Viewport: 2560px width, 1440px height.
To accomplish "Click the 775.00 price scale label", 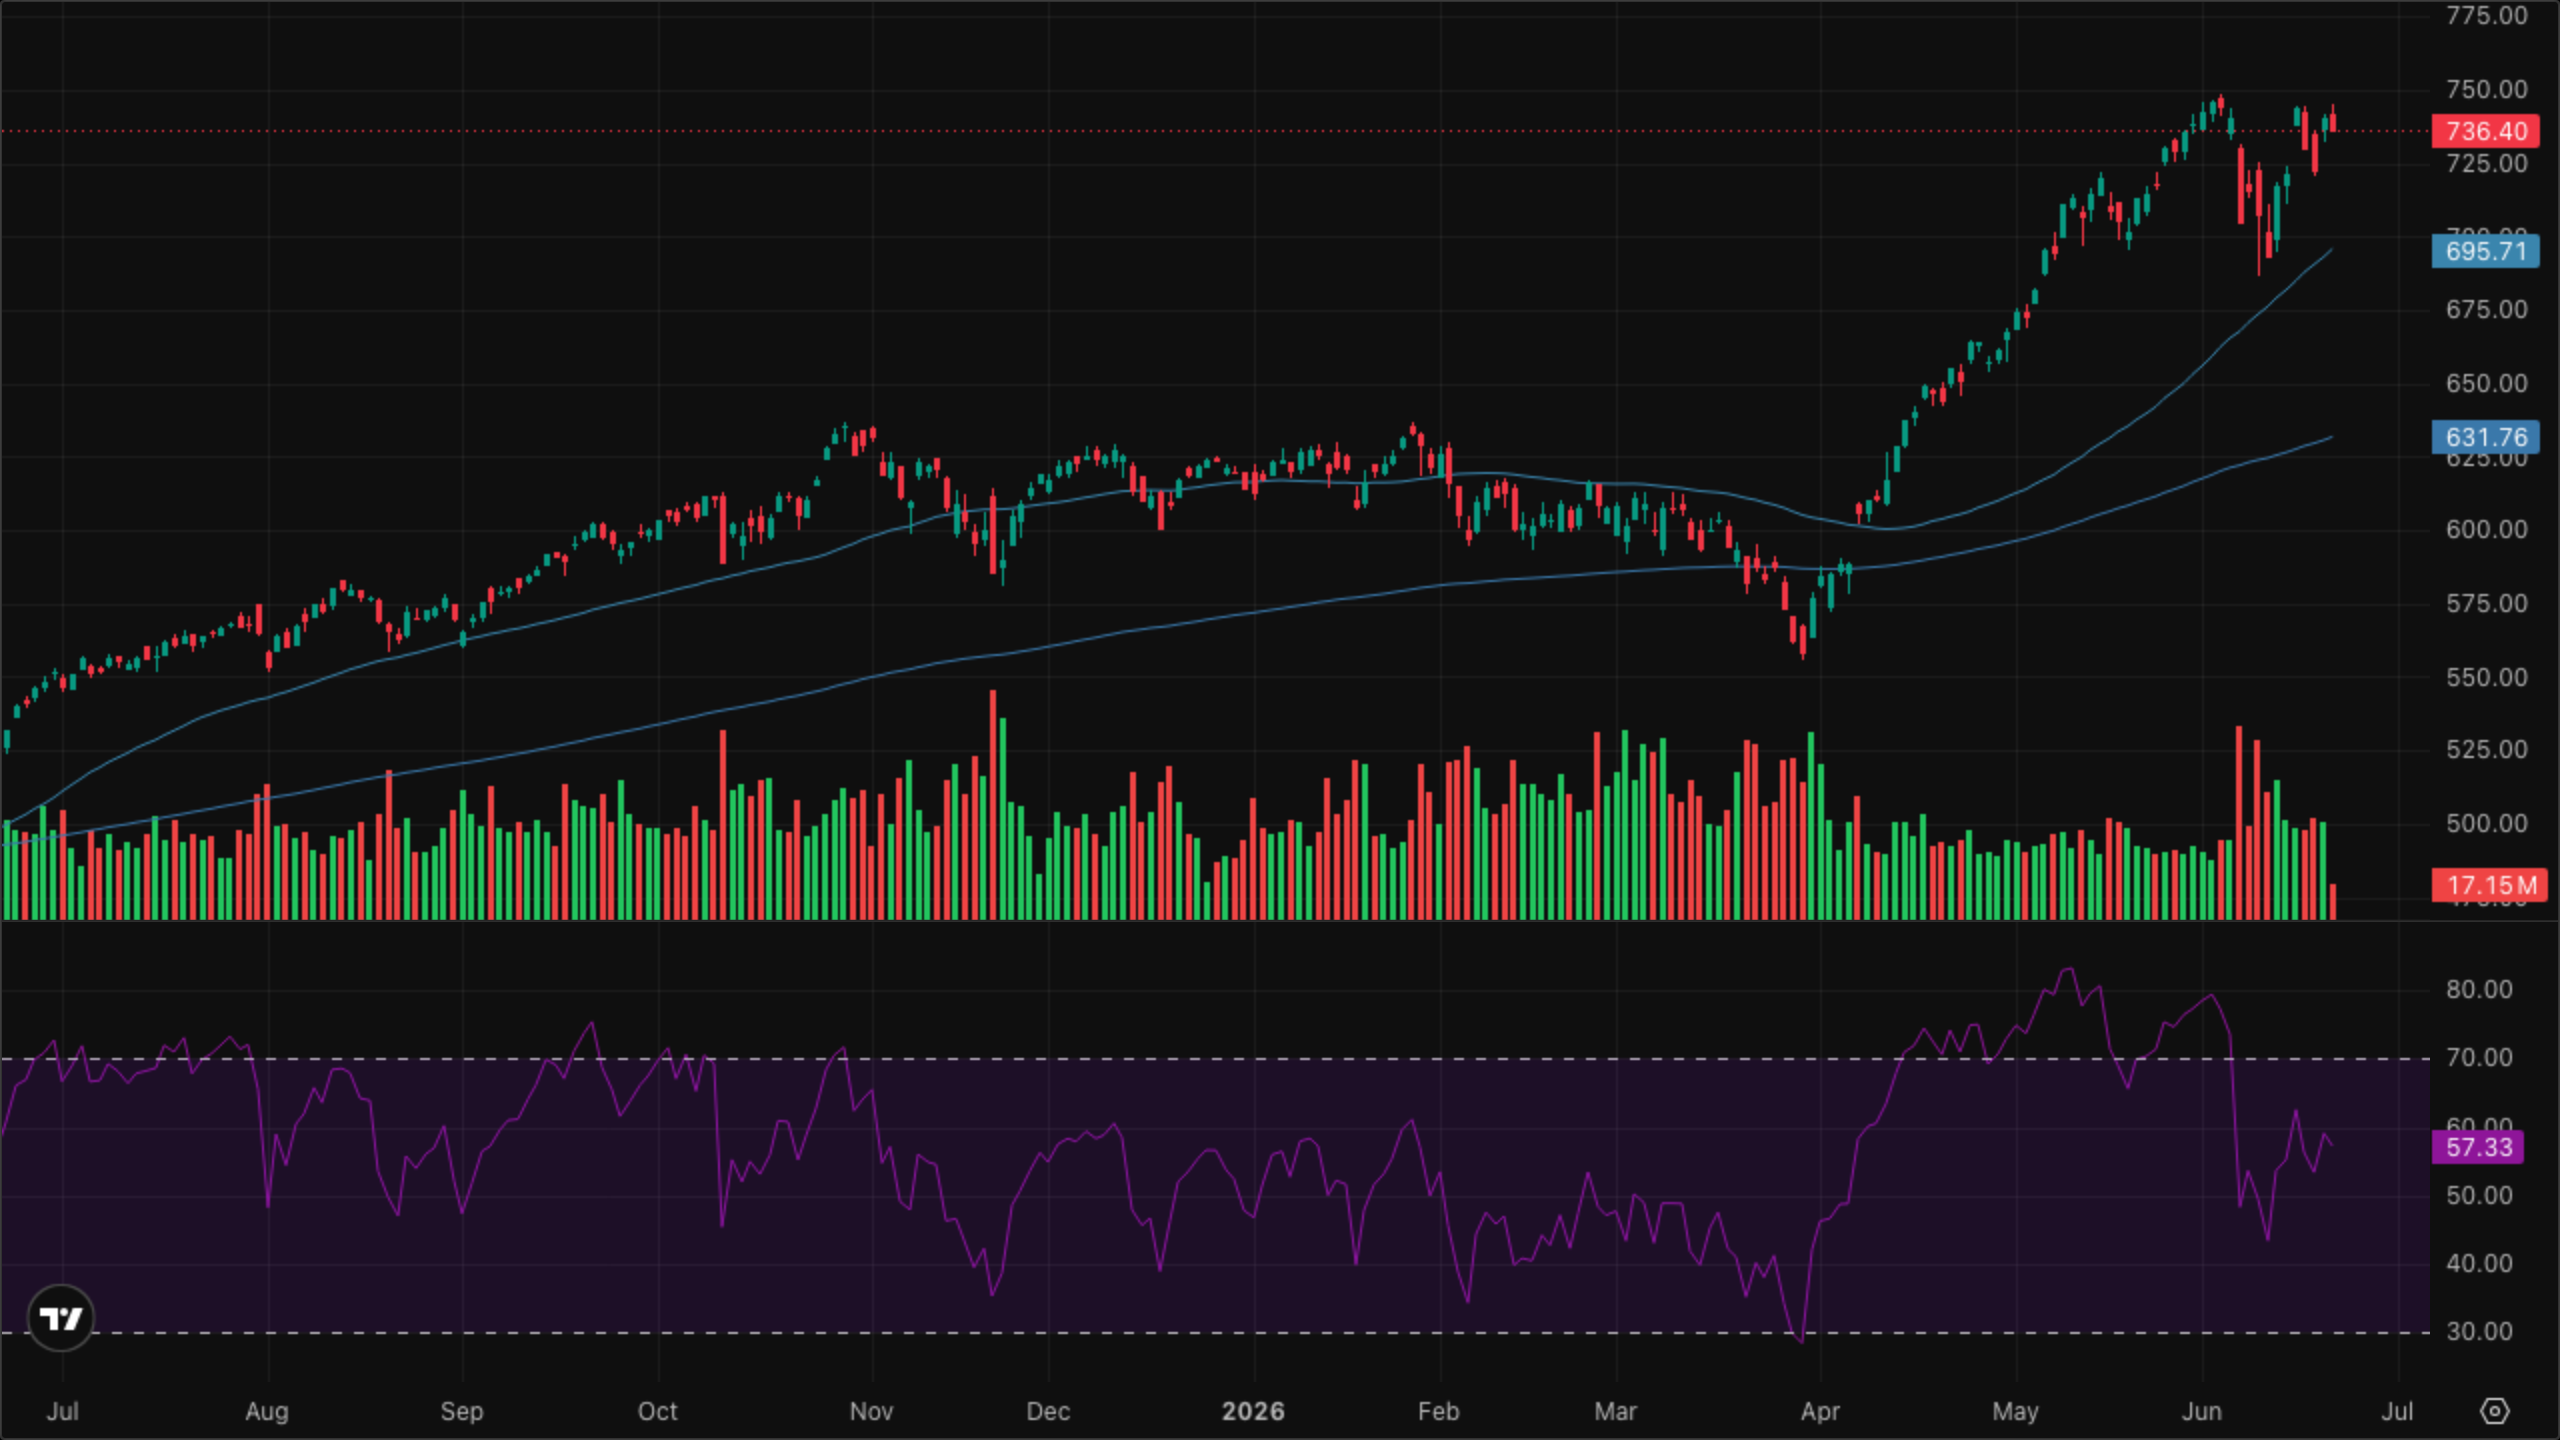I will (2486, 15).
